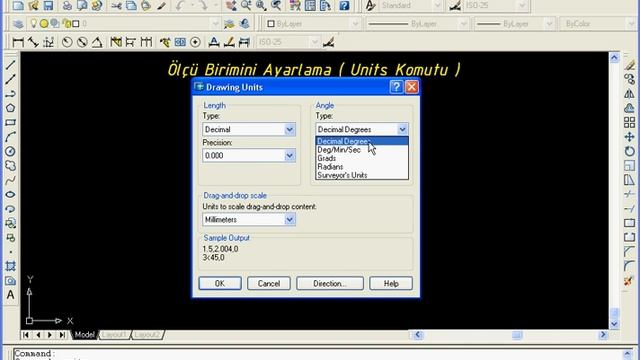Open the ISO-25 dropdown in dimension toolbar
Screen dimensions: 640x360
(288, 42)
